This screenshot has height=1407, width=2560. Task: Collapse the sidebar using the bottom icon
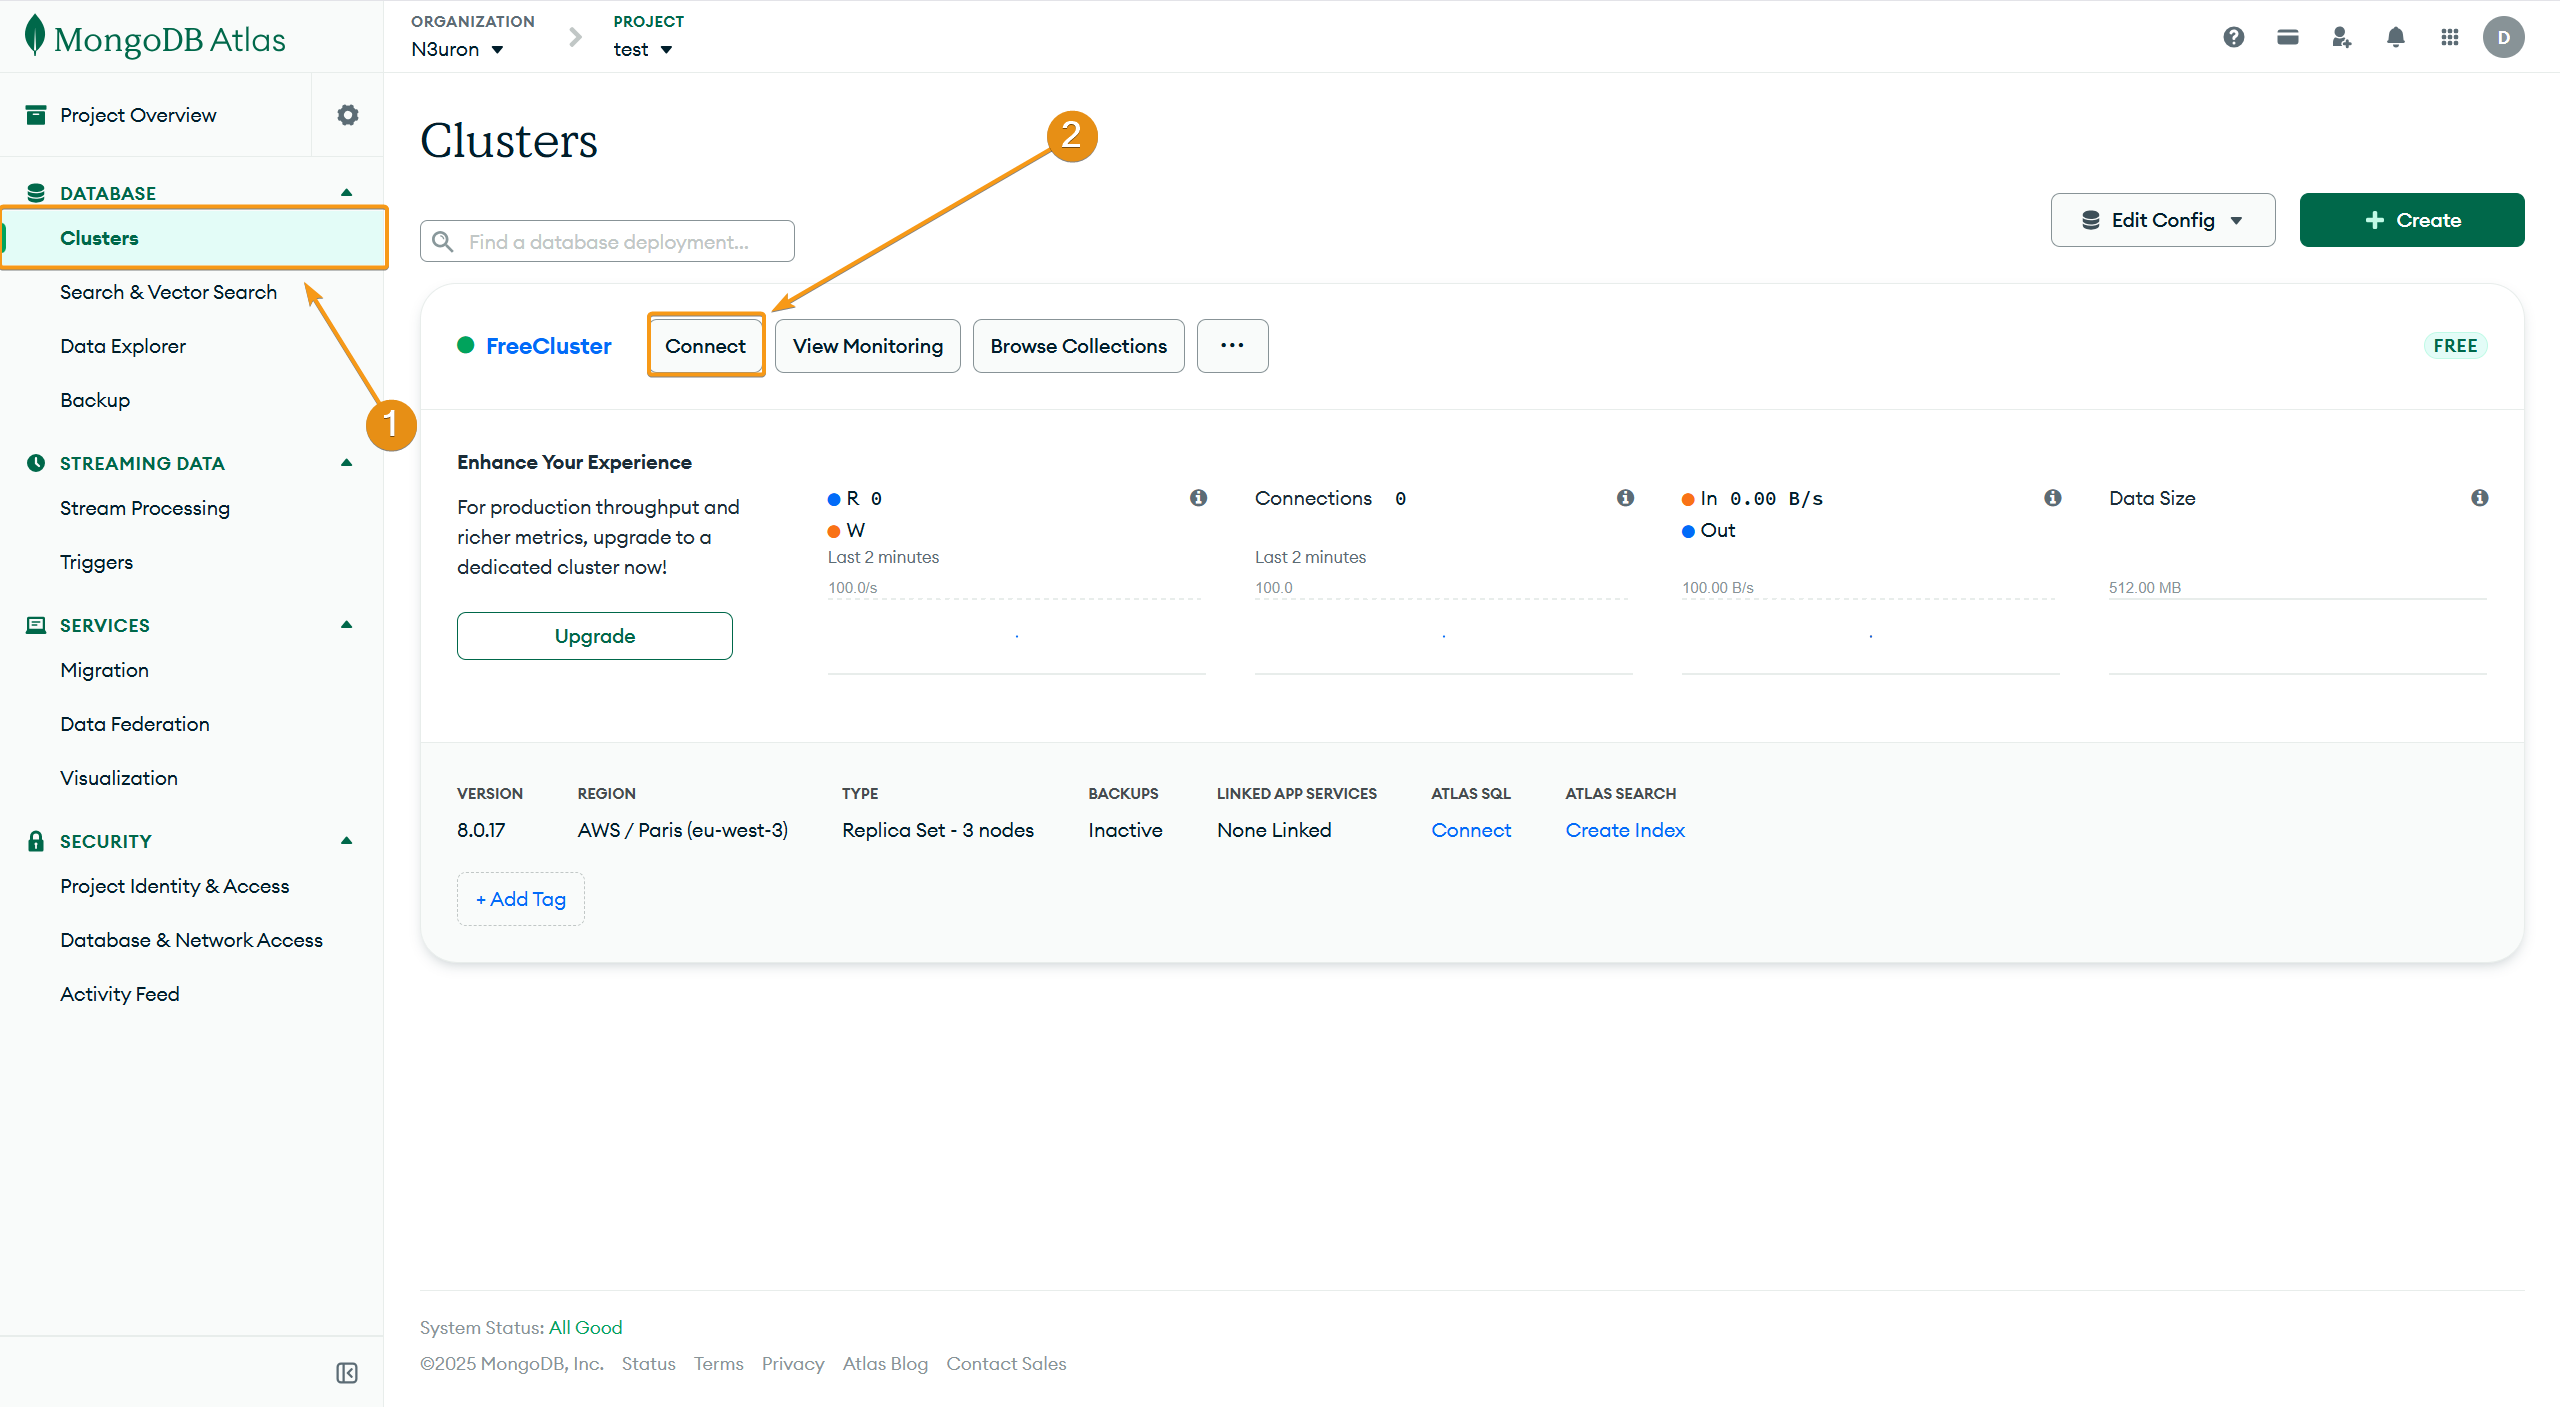(347, 1372)
